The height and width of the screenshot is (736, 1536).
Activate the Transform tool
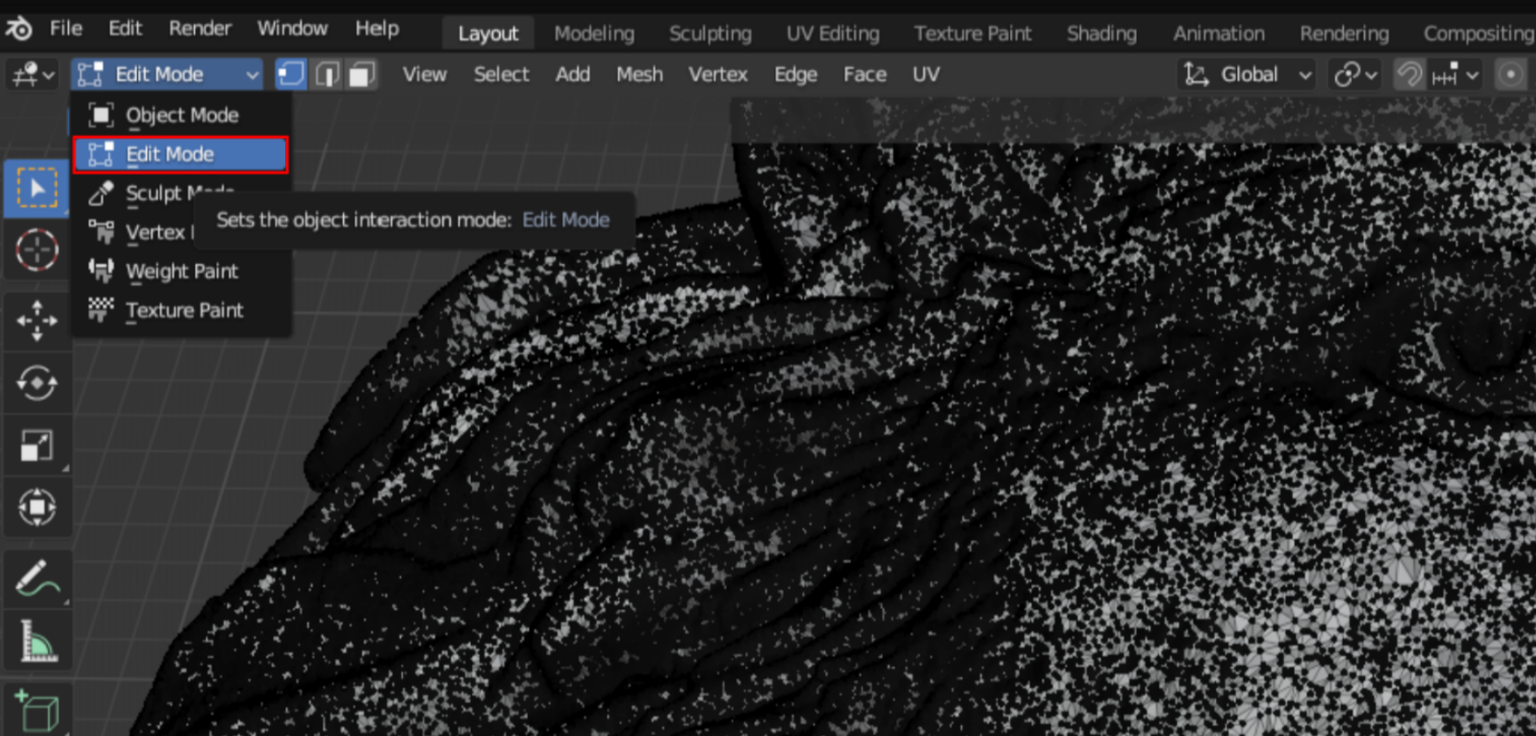coord(37,508)
